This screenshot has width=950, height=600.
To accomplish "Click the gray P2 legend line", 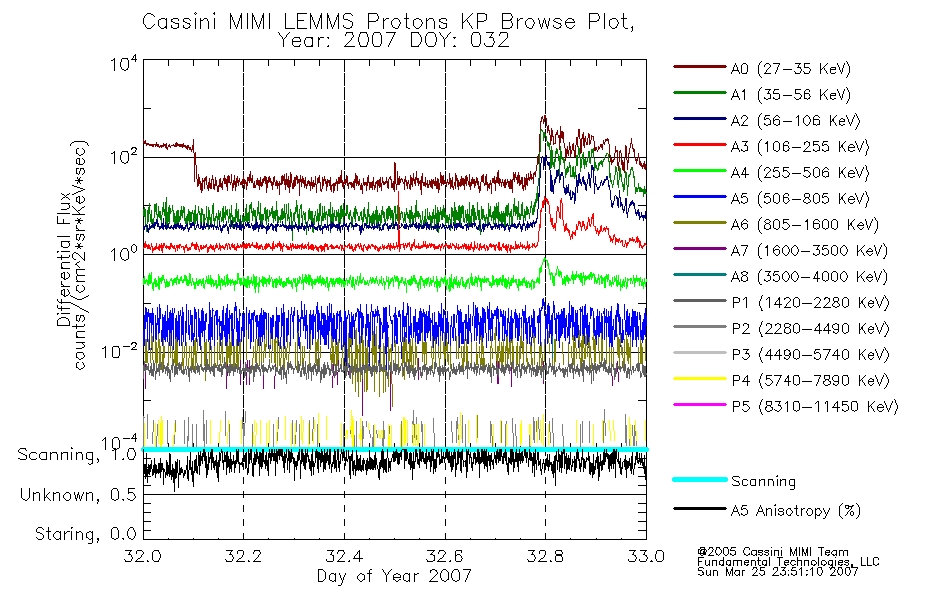I will (699, 327).
